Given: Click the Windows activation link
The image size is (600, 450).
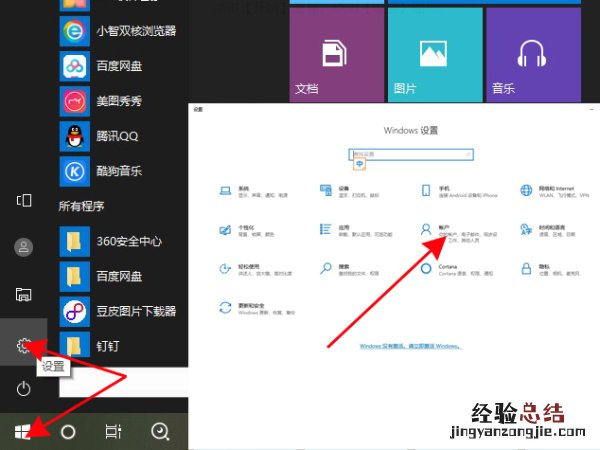Looking at the screenshot, I should pos(411,346).
